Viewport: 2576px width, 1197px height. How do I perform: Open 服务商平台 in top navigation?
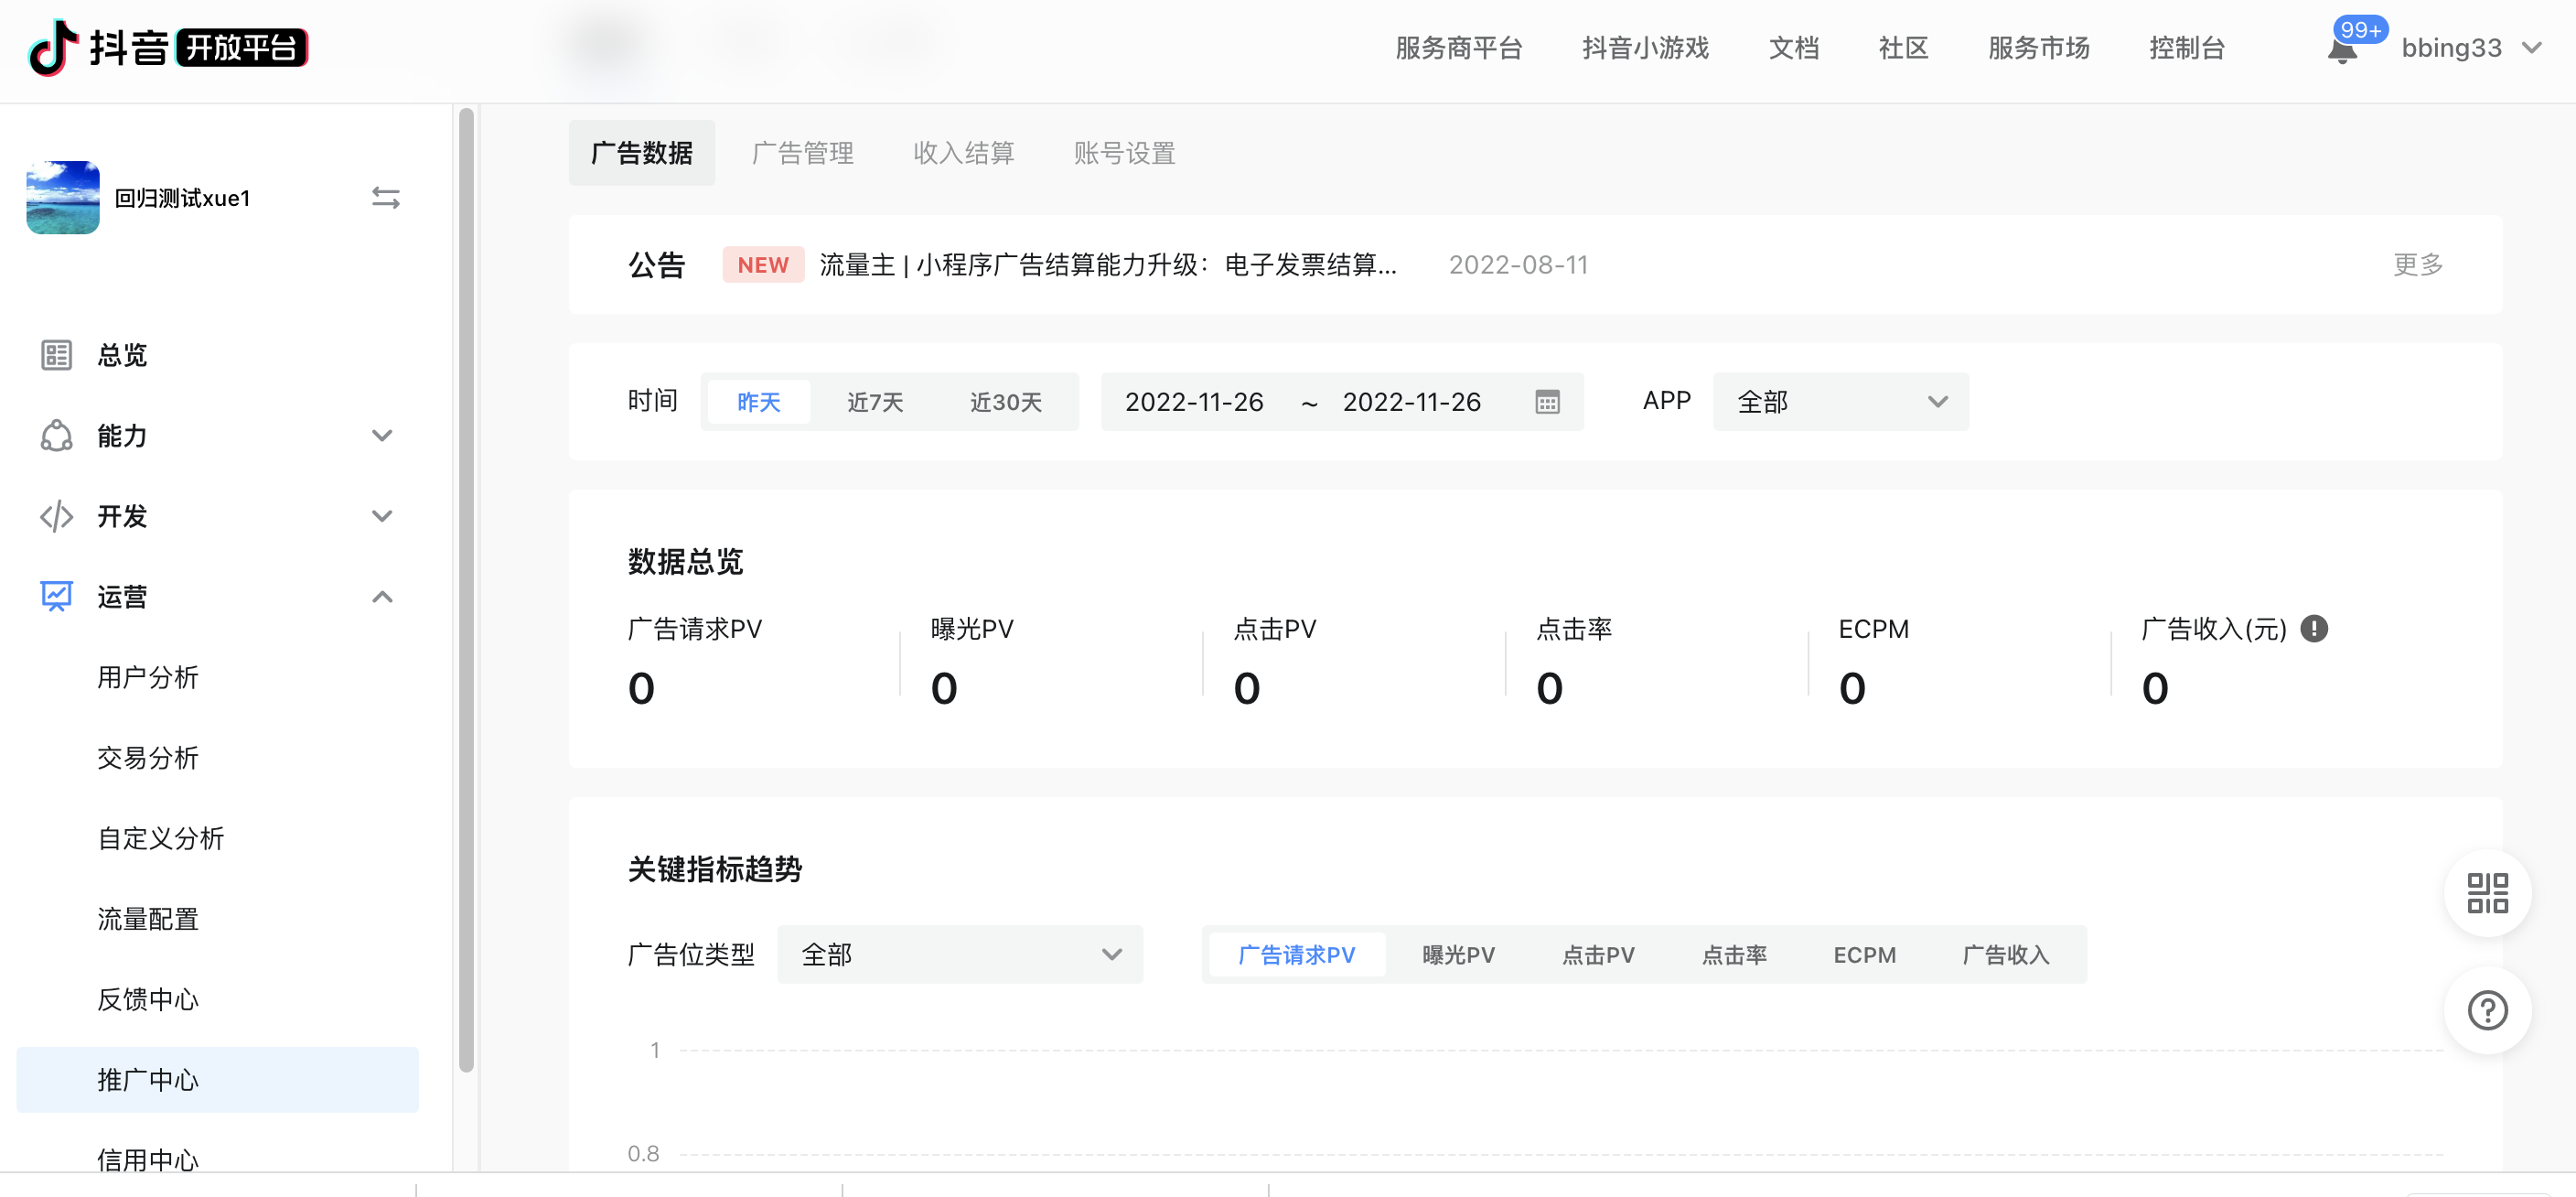coord(1458,48)
